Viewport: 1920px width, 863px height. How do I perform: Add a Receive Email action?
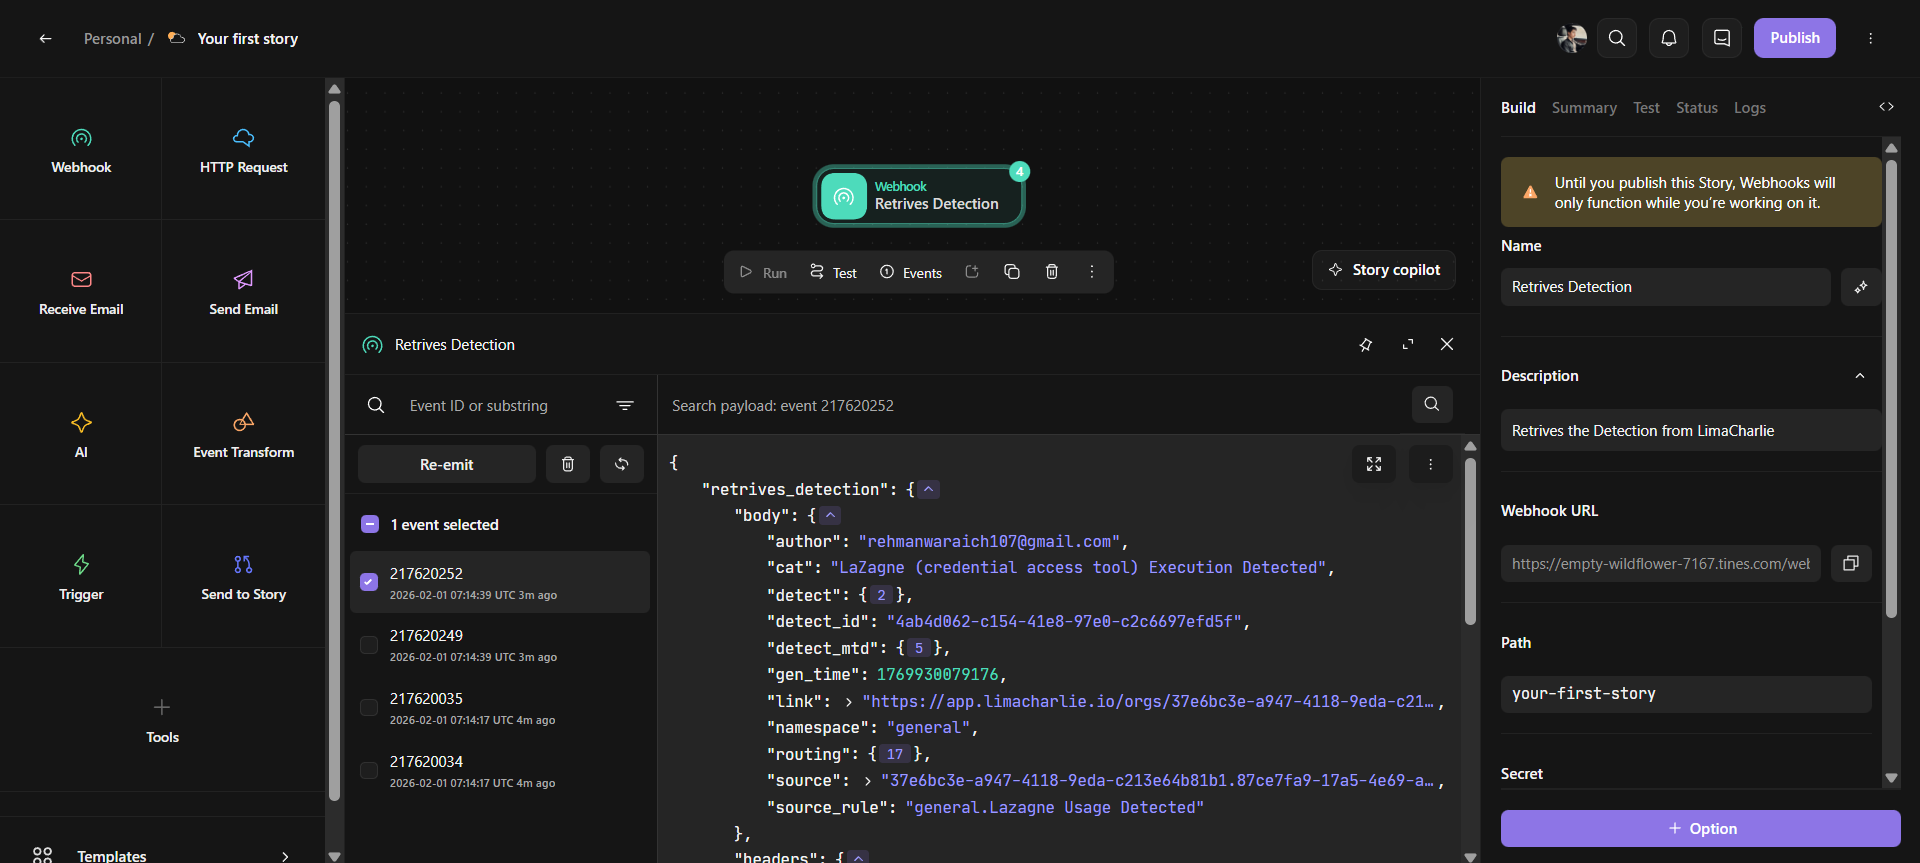[x=81, y=292]
